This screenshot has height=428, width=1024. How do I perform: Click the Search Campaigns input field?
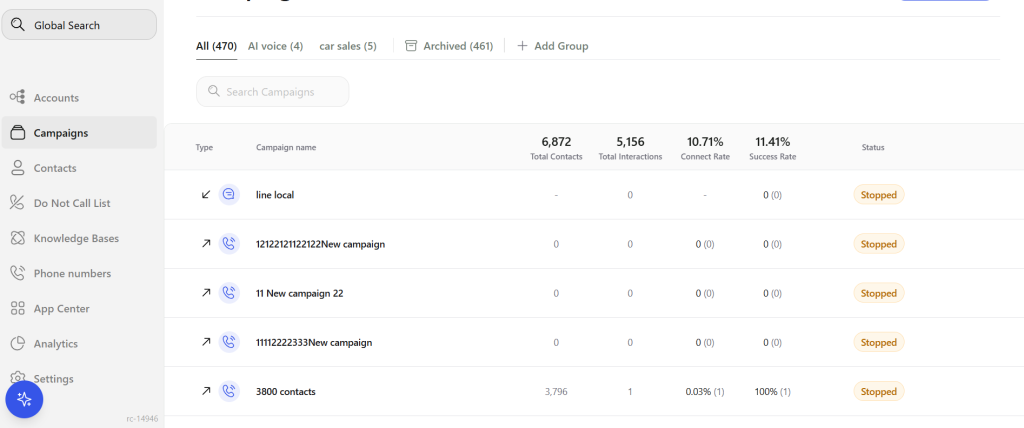272,92
